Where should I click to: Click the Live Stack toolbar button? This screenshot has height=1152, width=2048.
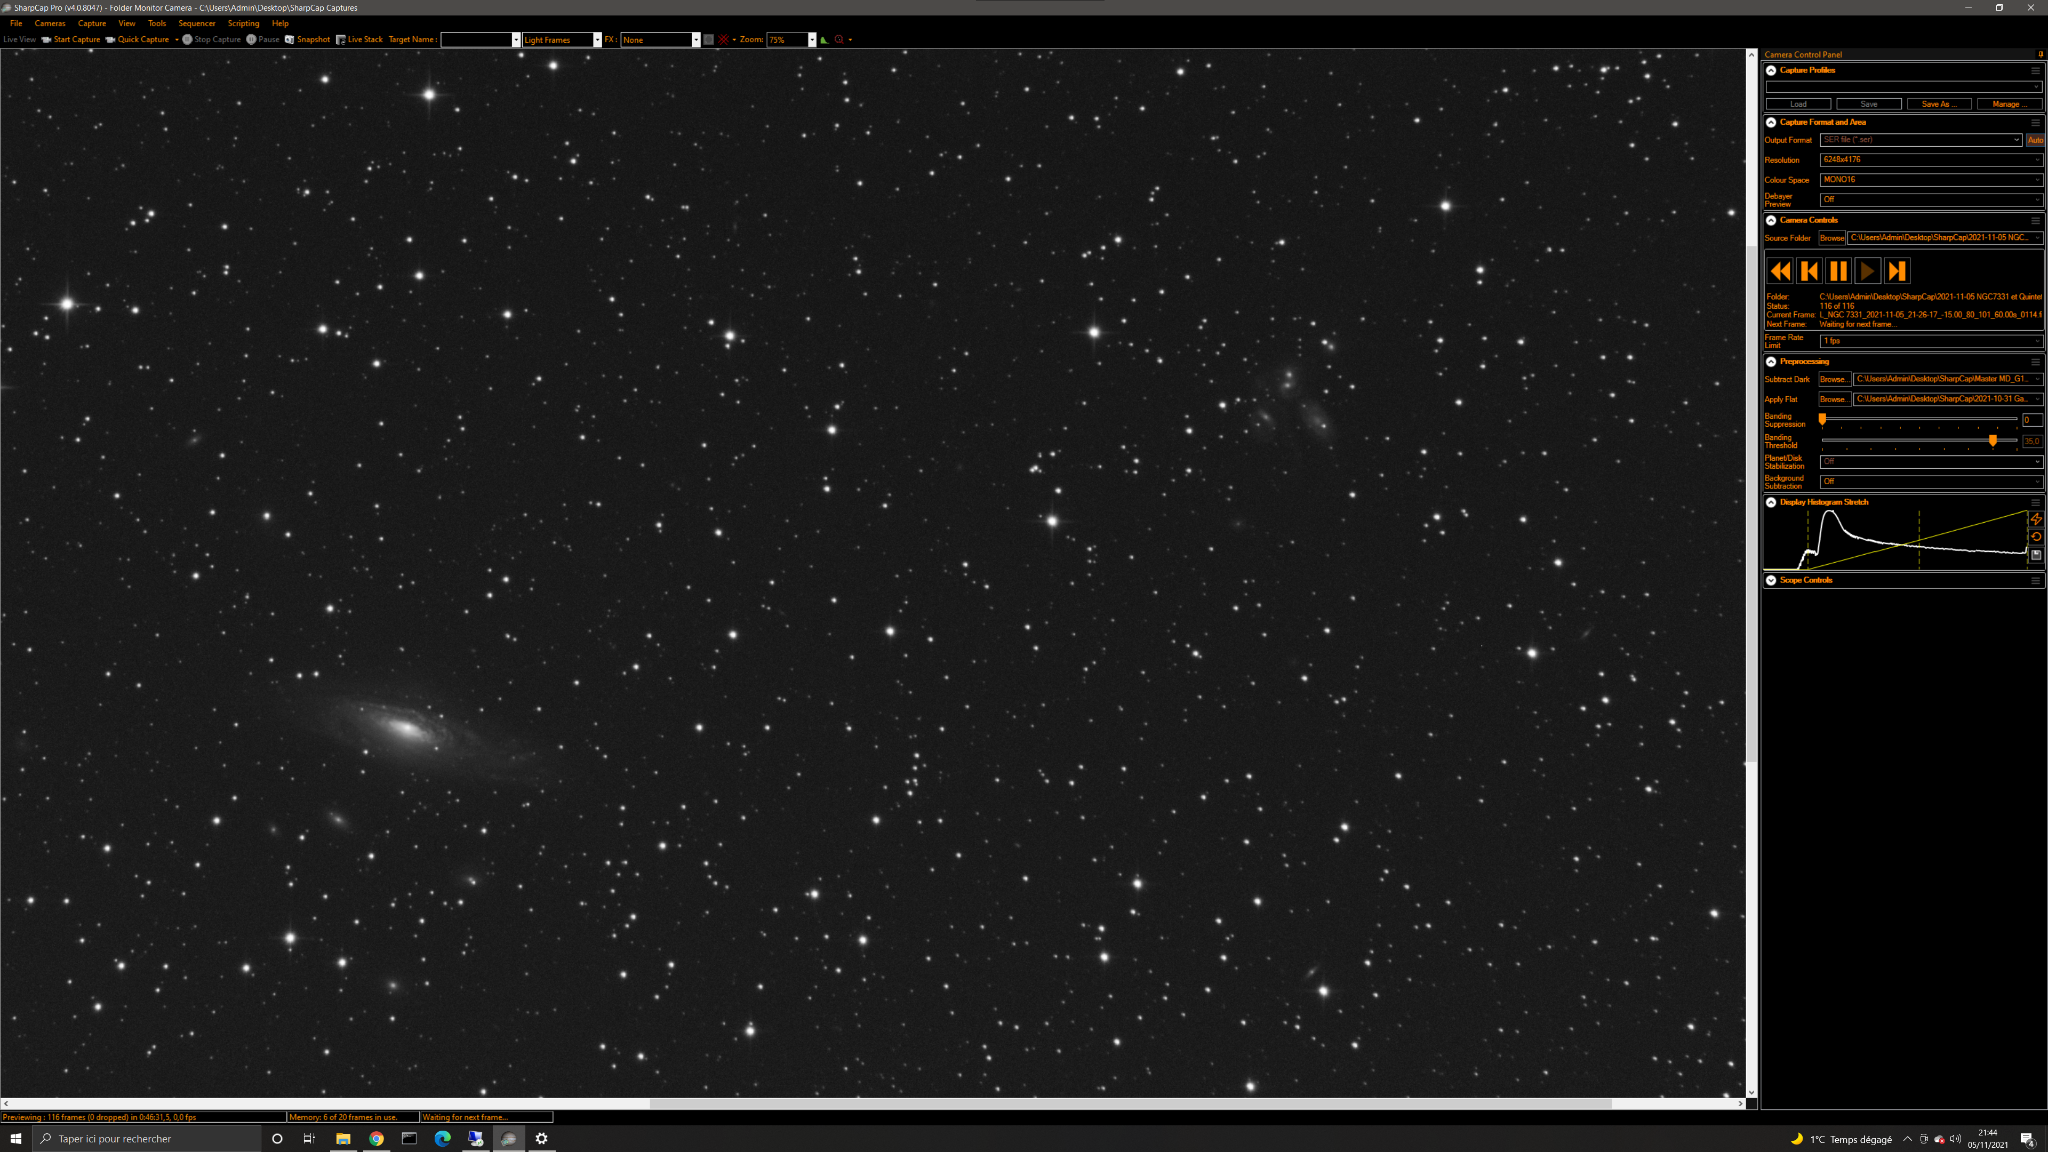[x=360, y=40]
